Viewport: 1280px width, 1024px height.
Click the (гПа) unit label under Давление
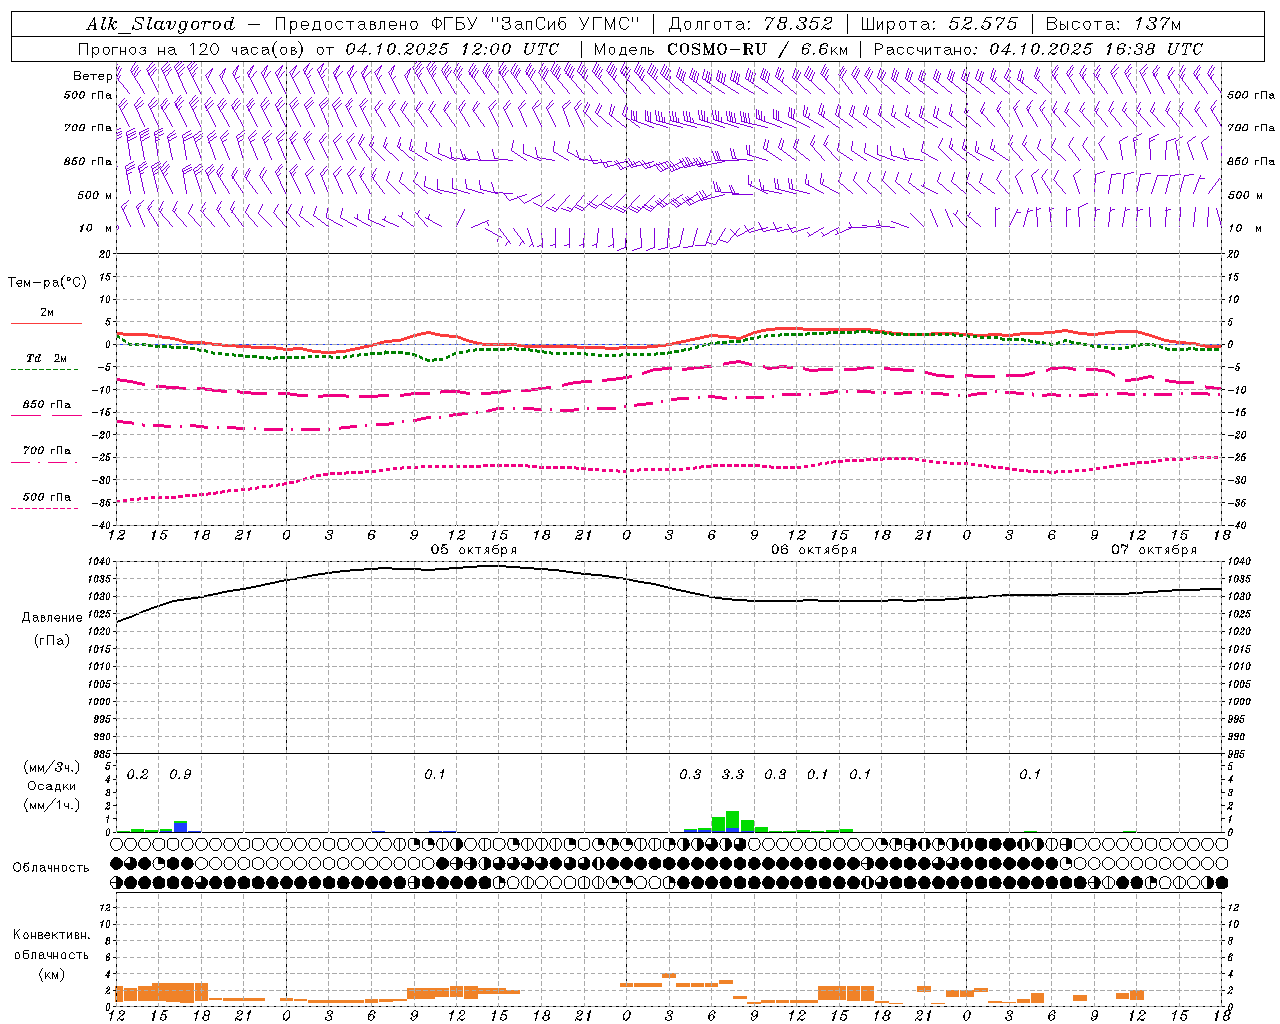[x=51, y=641]
